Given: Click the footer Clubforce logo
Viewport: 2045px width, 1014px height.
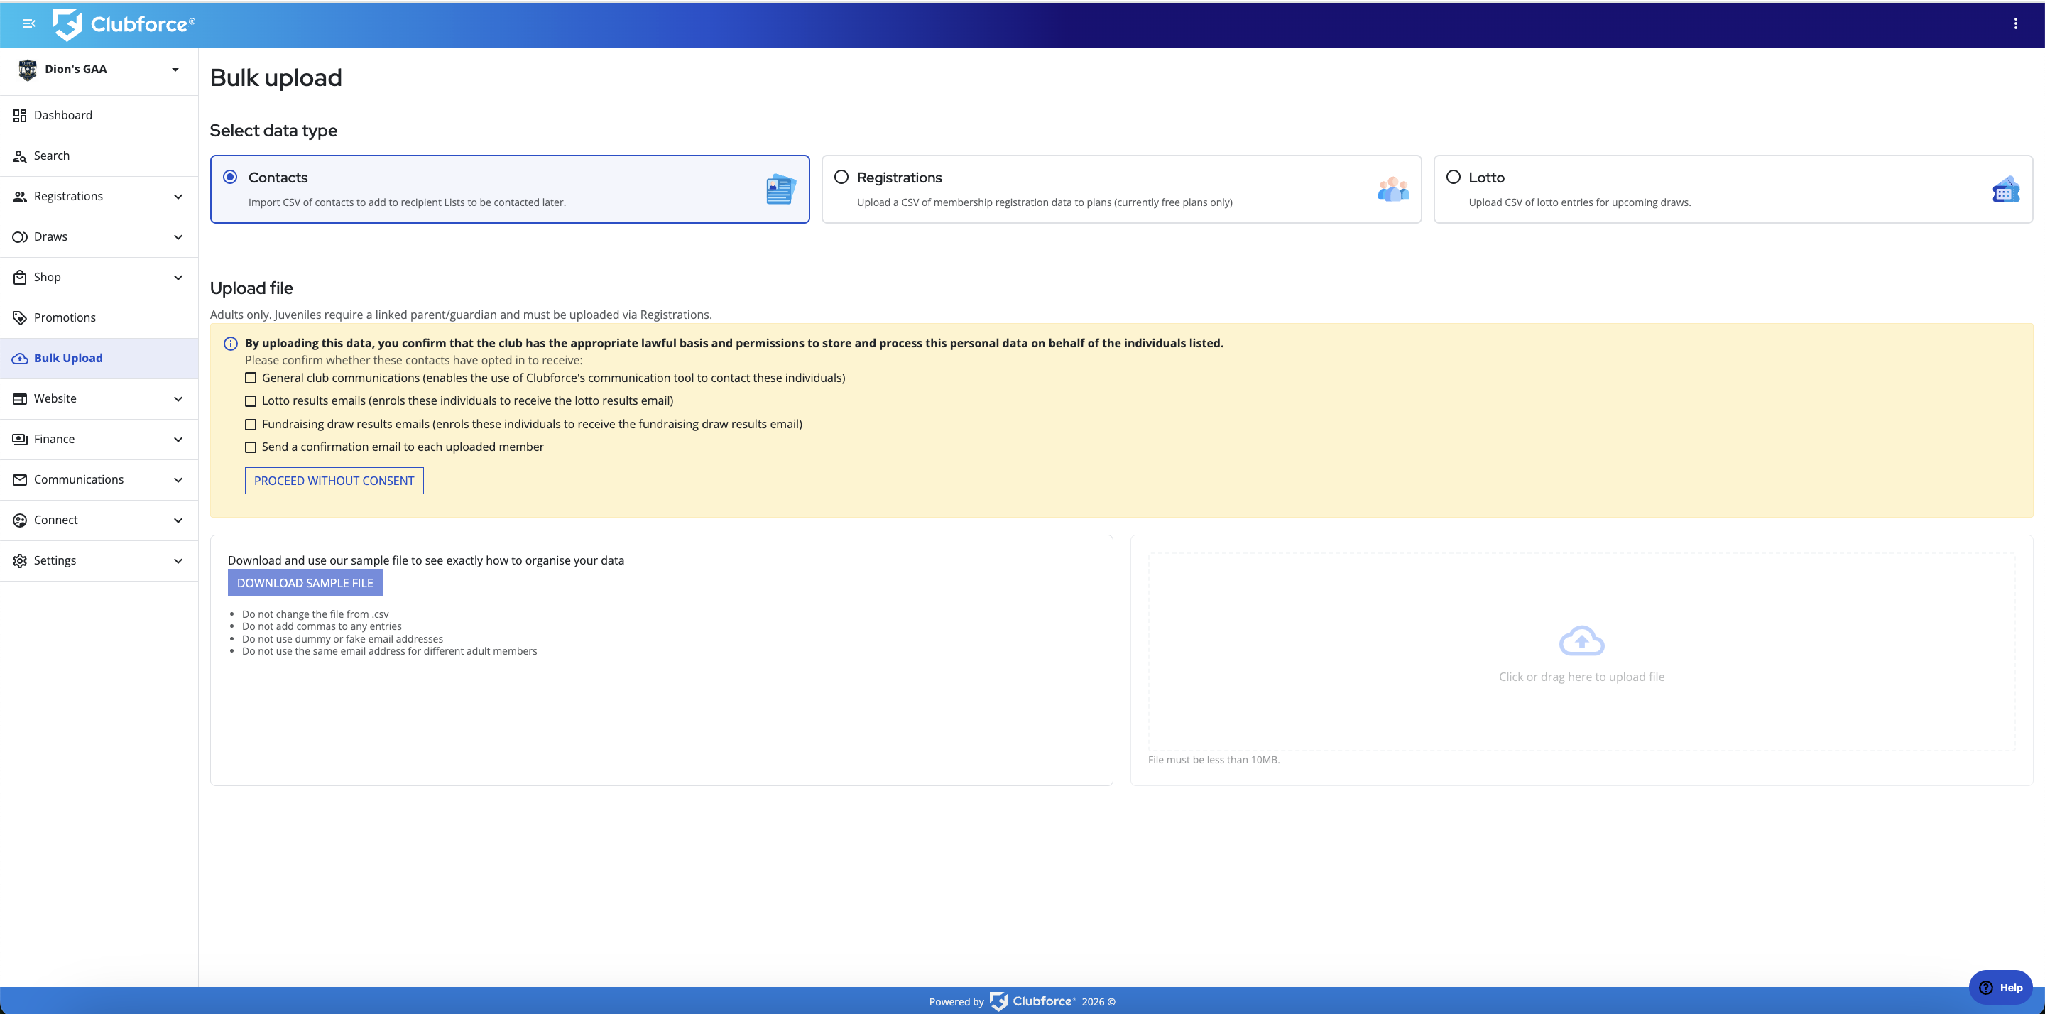Looking at the screenshot, I should click(x=1032, y=1001).
